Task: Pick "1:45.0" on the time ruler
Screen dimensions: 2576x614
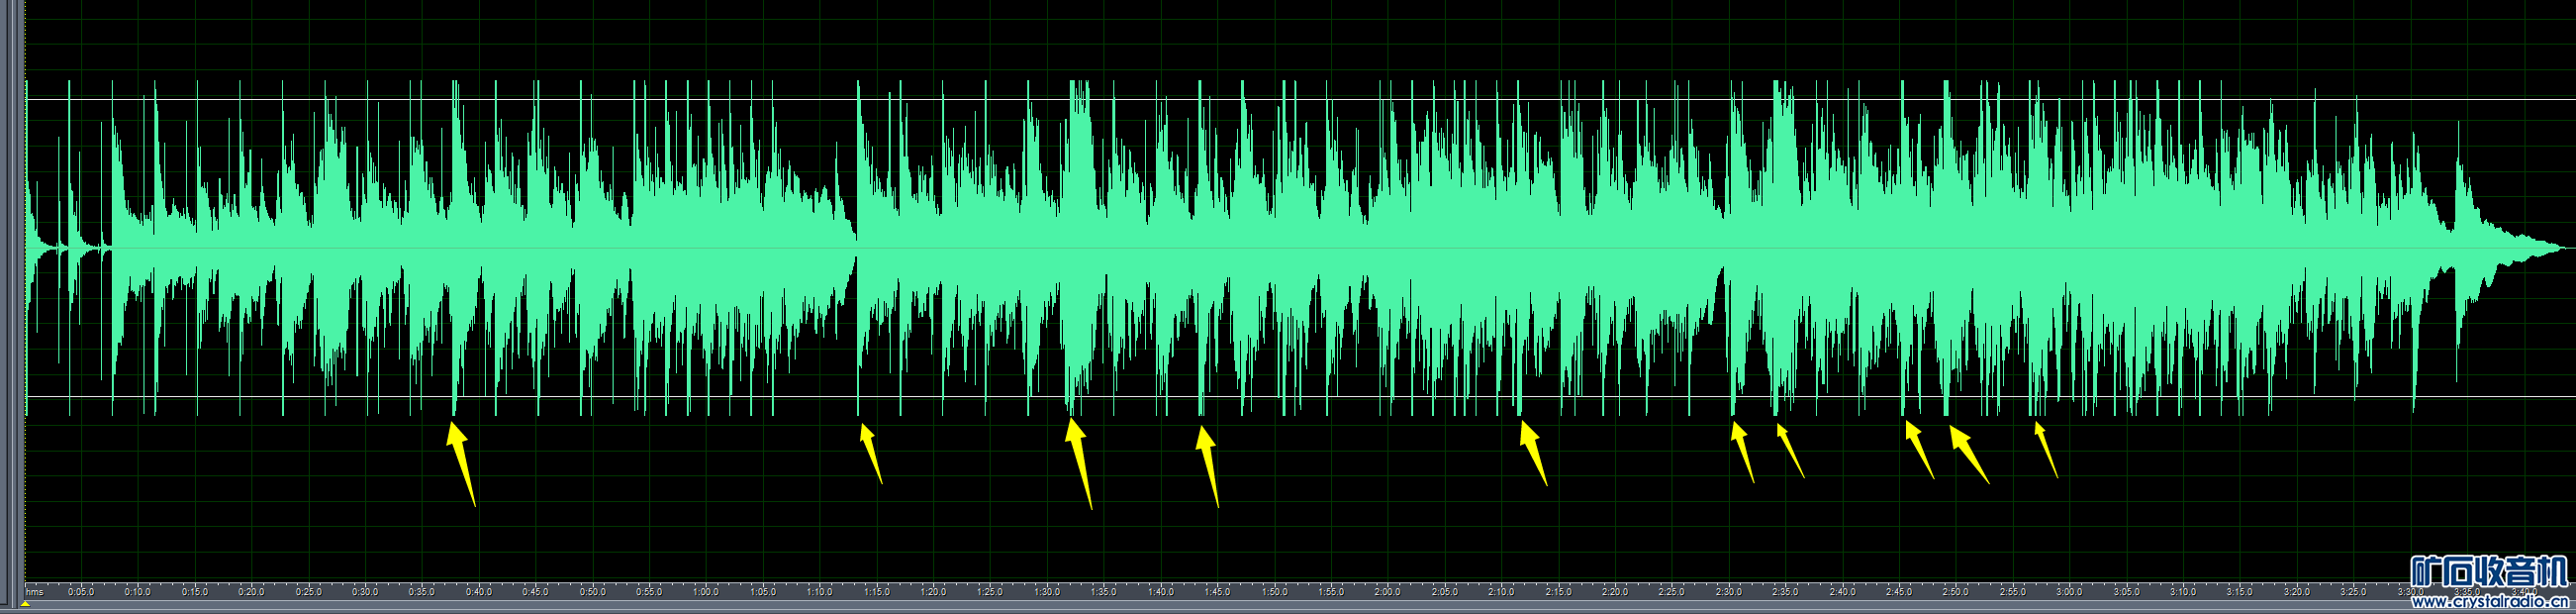Action: [x=1218, y=592]
